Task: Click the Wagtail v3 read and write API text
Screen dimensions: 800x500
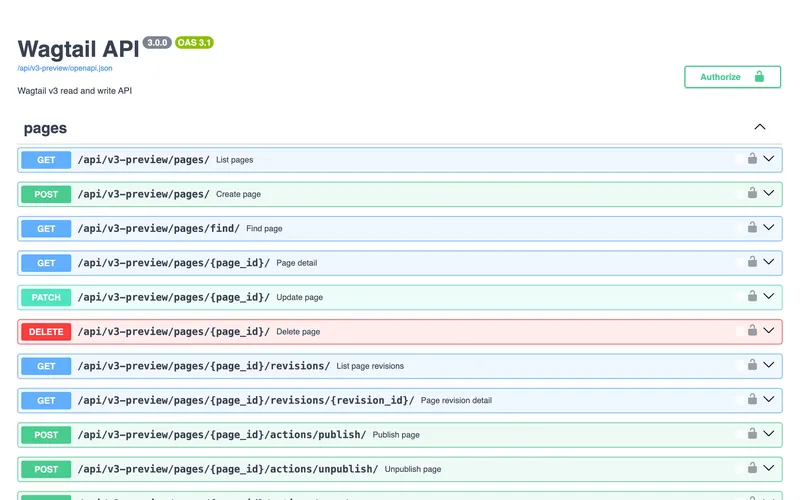Action: click(74, 91)
